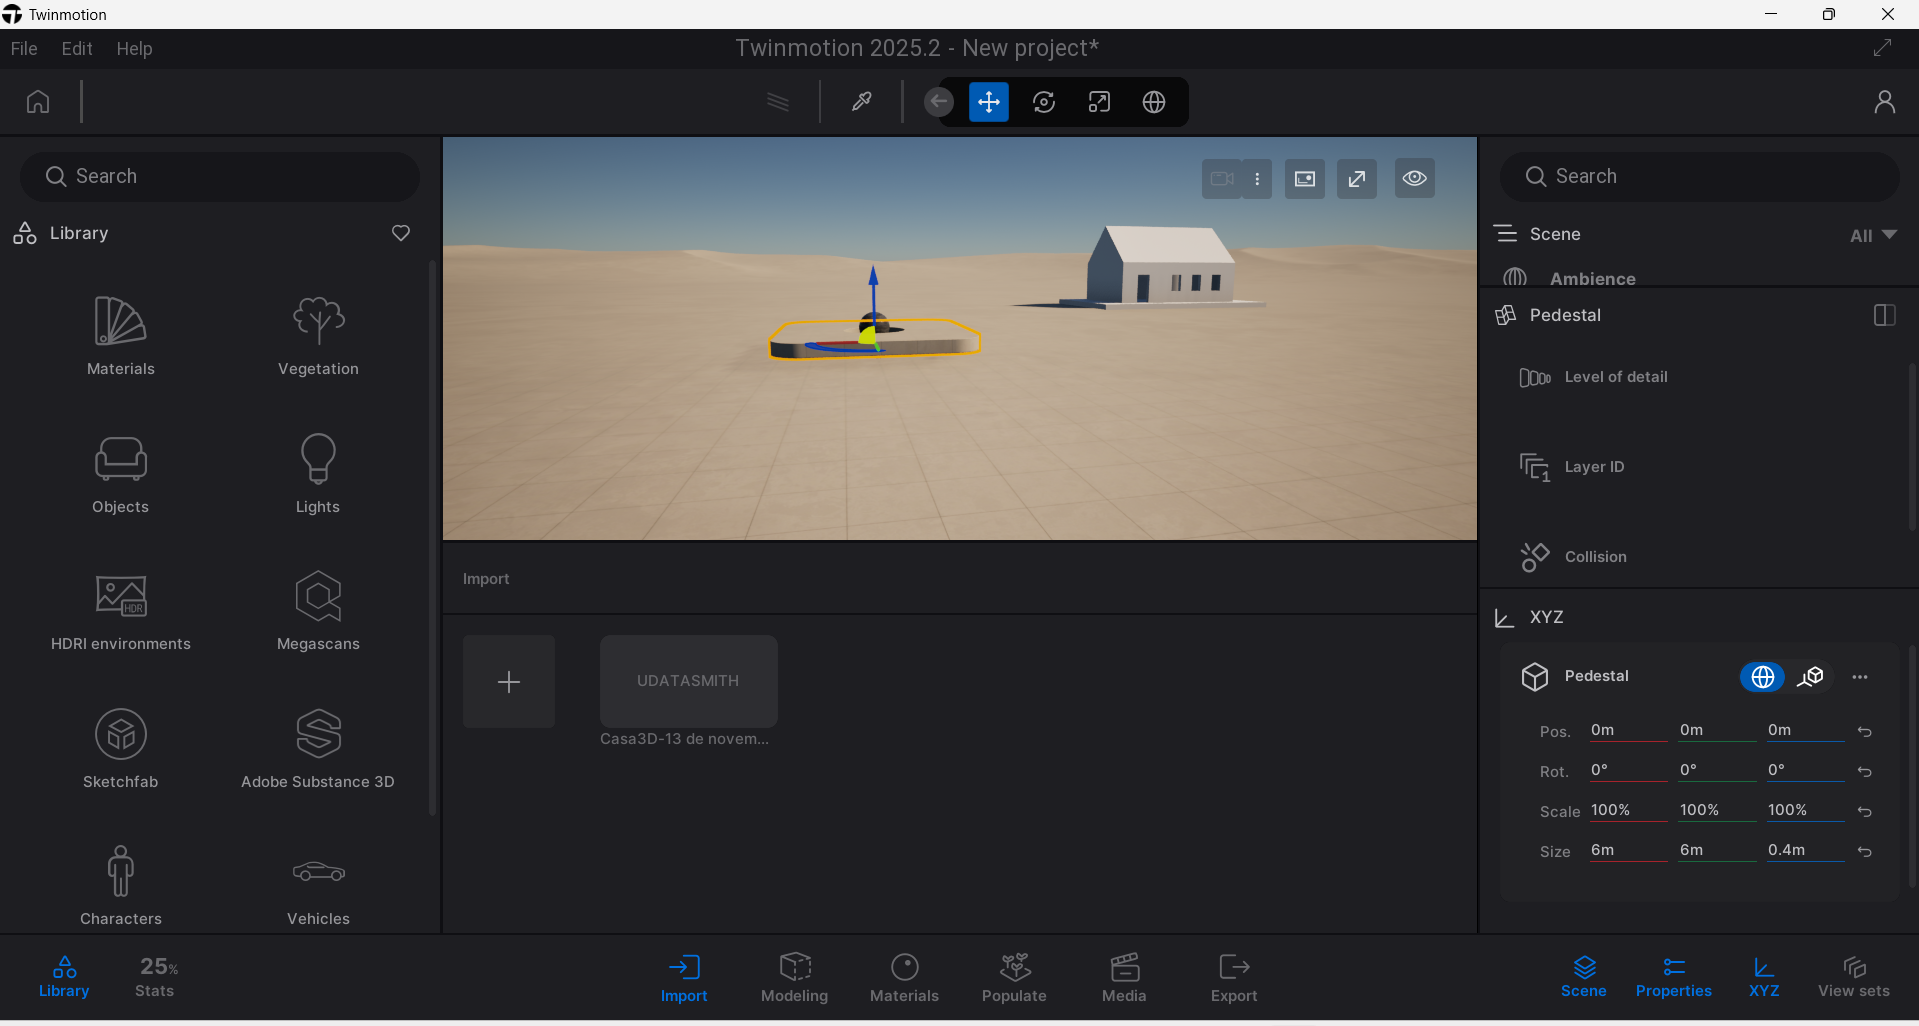Open Pedestal transform more options menu
This screenshot has height=1026, width=1919.
[1860, 677]
